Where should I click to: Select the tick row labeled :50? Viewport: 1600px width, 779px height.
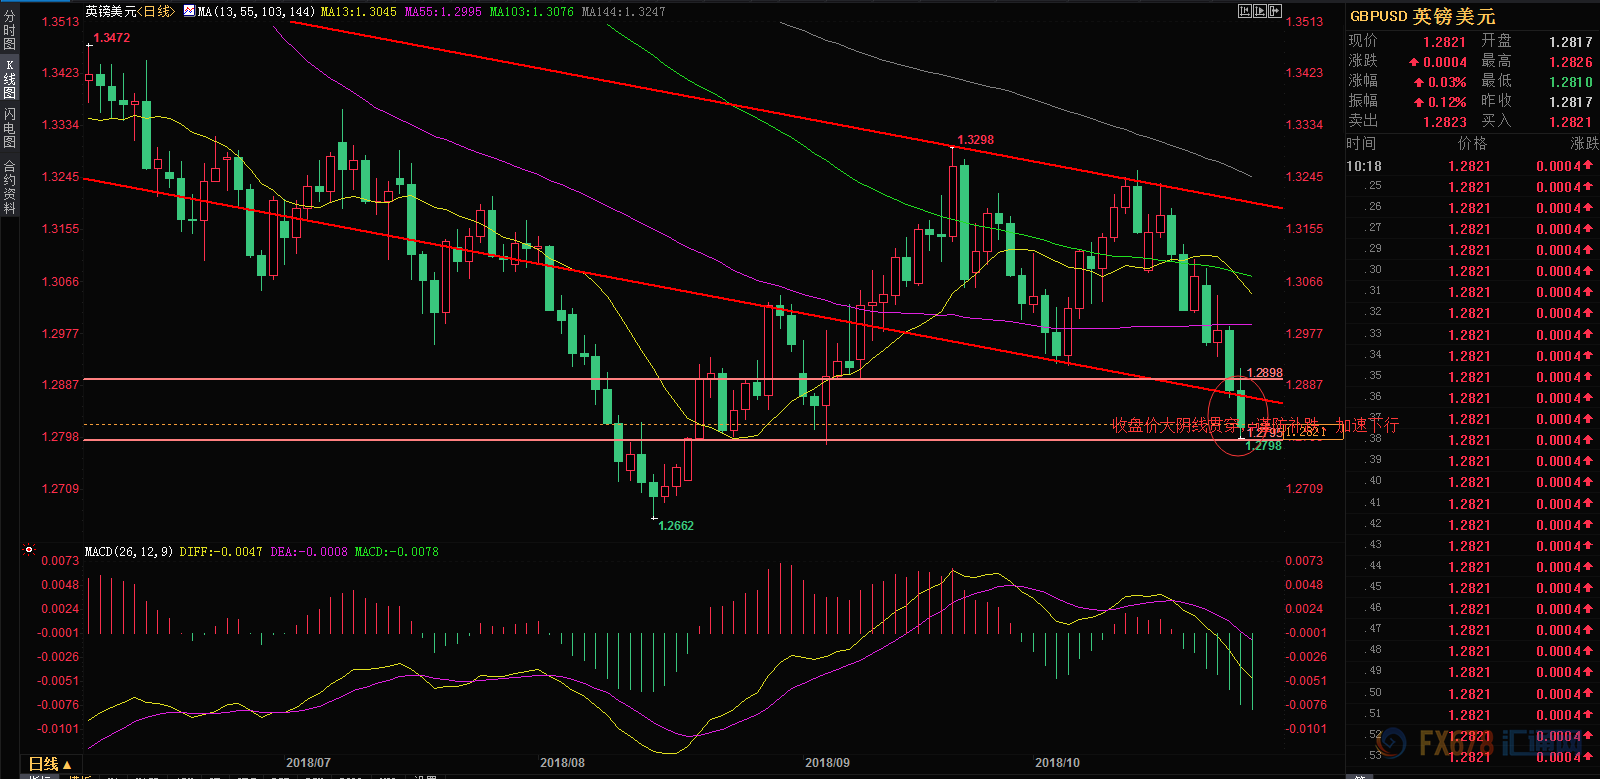1472,694
